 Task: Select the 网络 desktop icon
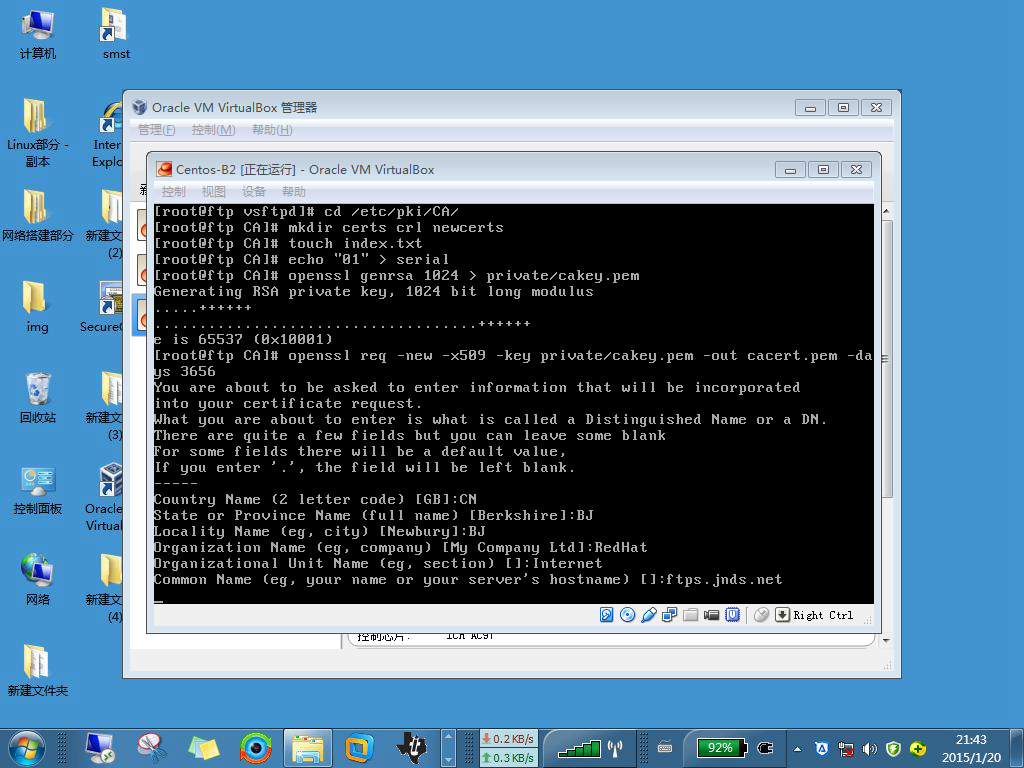click(x=37, y=580)
